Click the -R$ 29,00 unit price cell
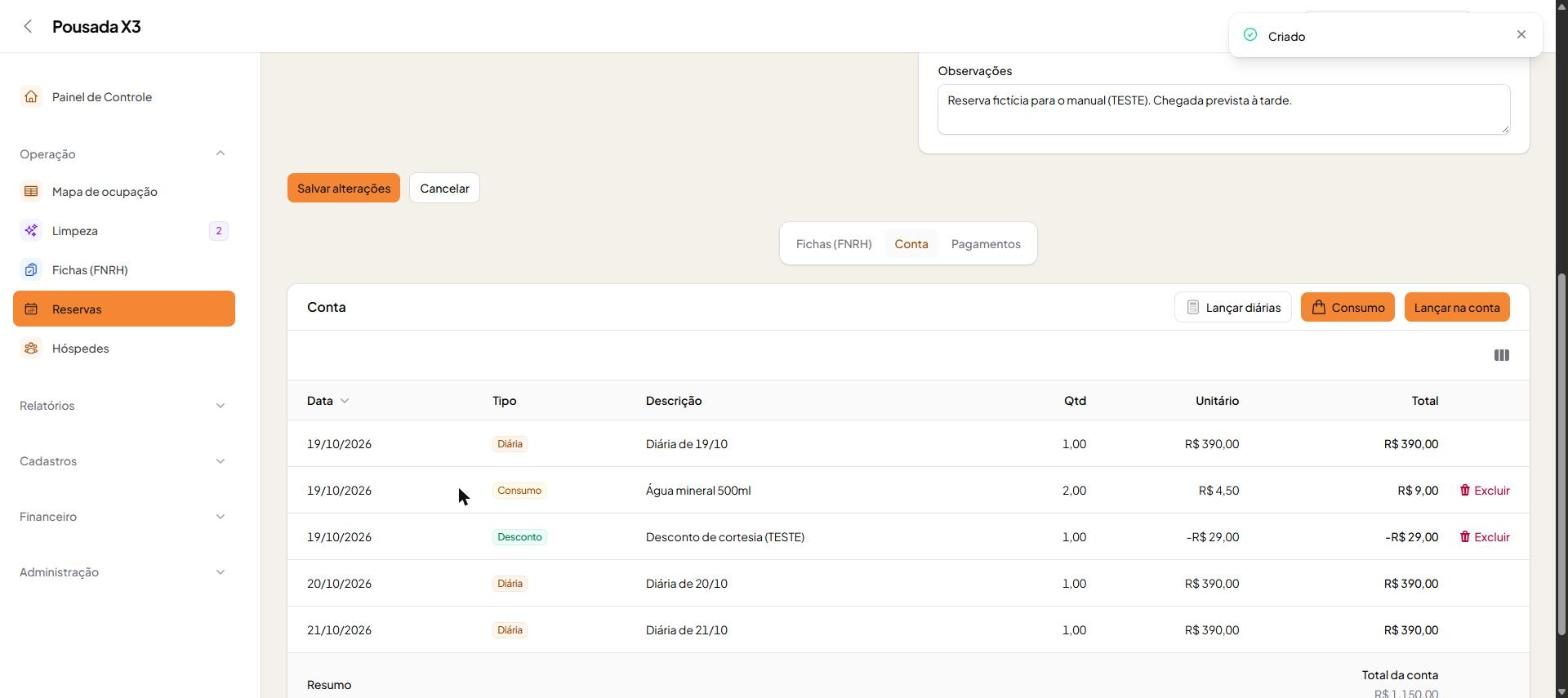The width and height of the screenshot is (1568, 698). (1212, 537)
